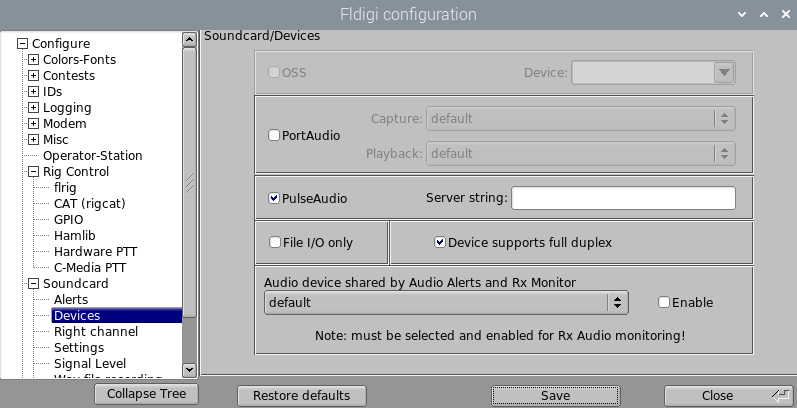
Task: Save the configuration
Action: pyautogui.click(x=555, y=396)
